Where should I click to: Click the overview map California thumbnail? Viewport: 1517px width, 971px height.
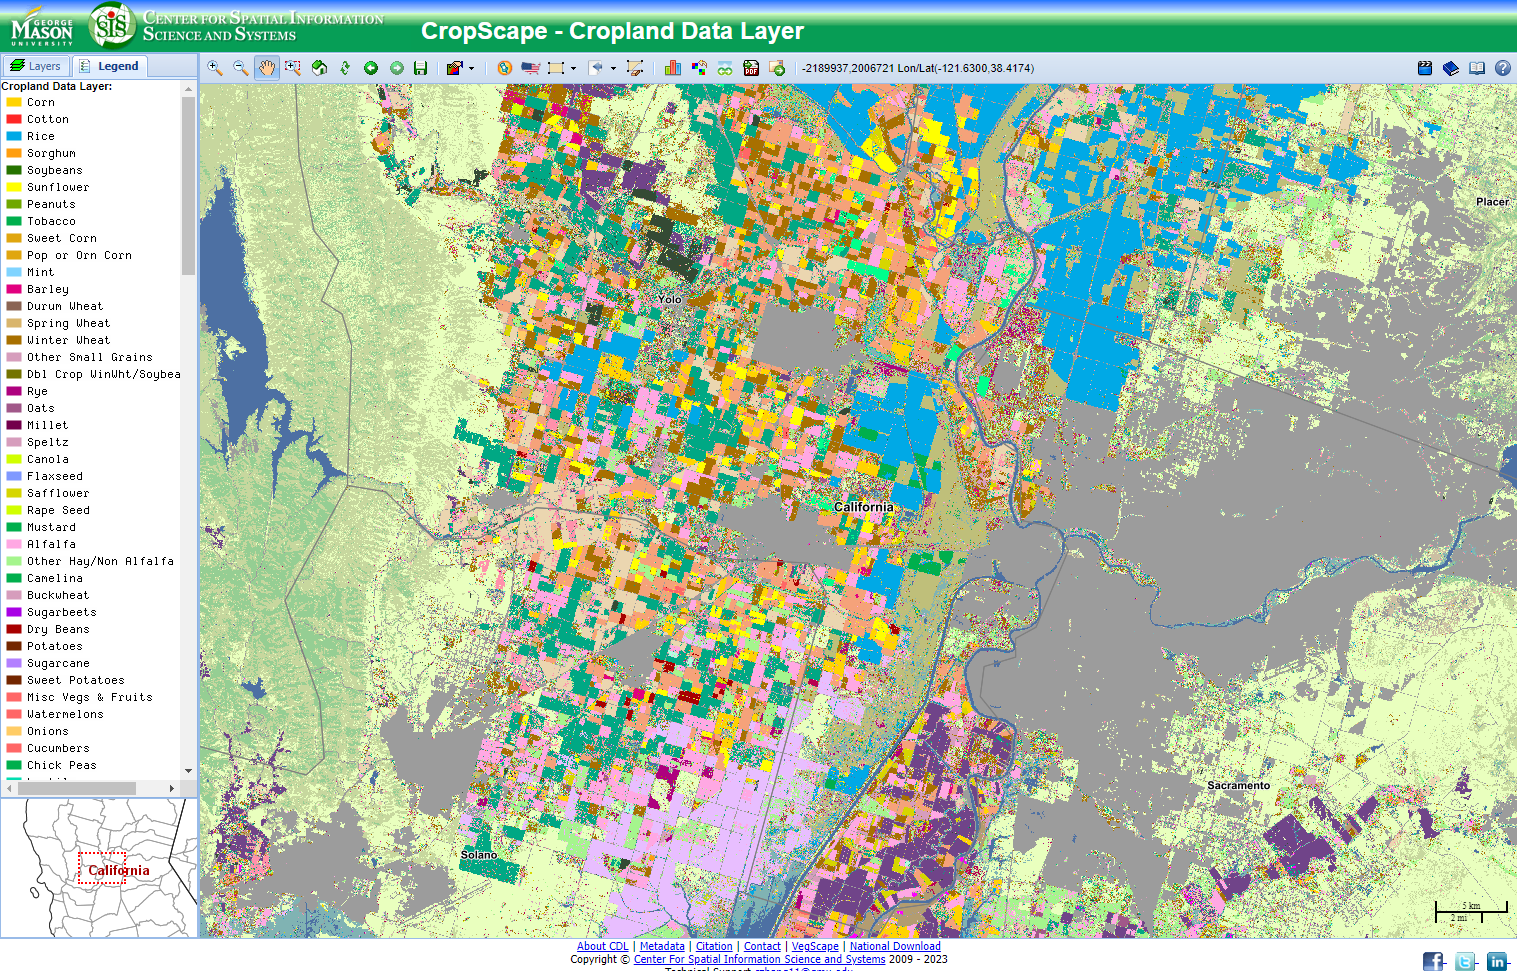99,868
